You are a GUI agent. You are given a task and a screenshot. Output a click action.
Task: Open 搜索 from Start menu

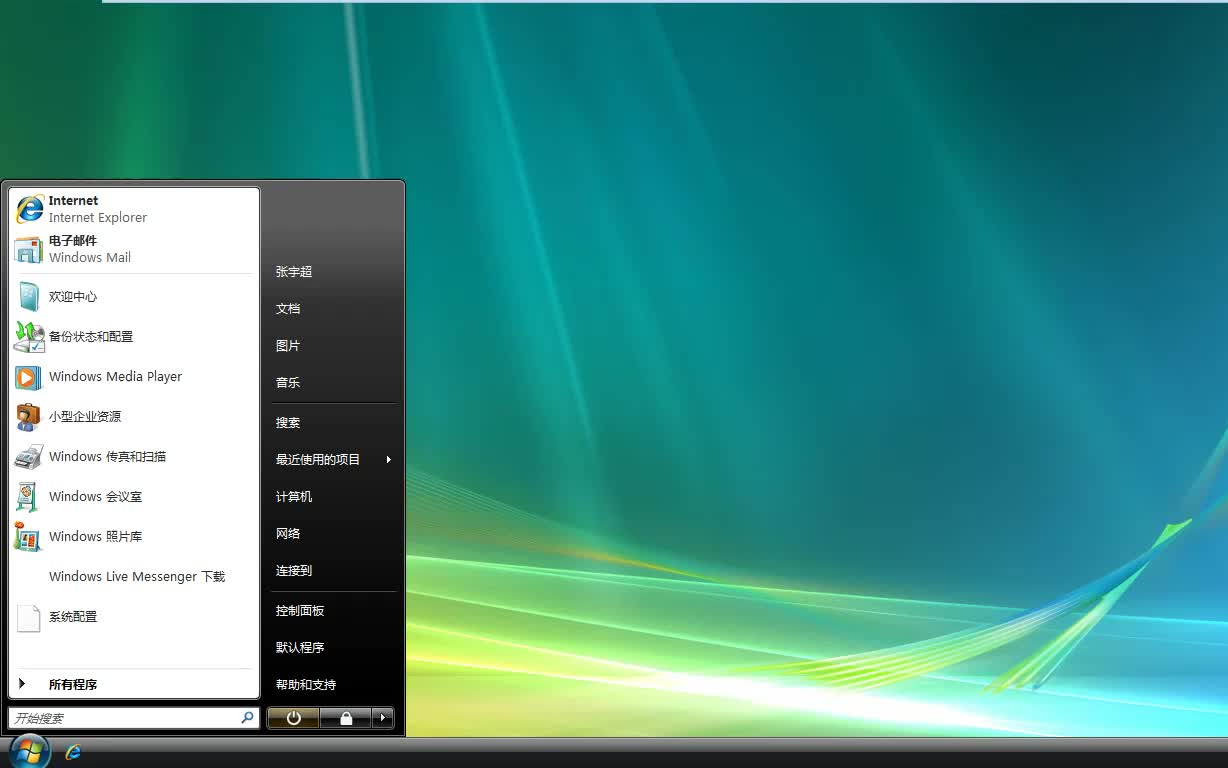pos(288,423)
